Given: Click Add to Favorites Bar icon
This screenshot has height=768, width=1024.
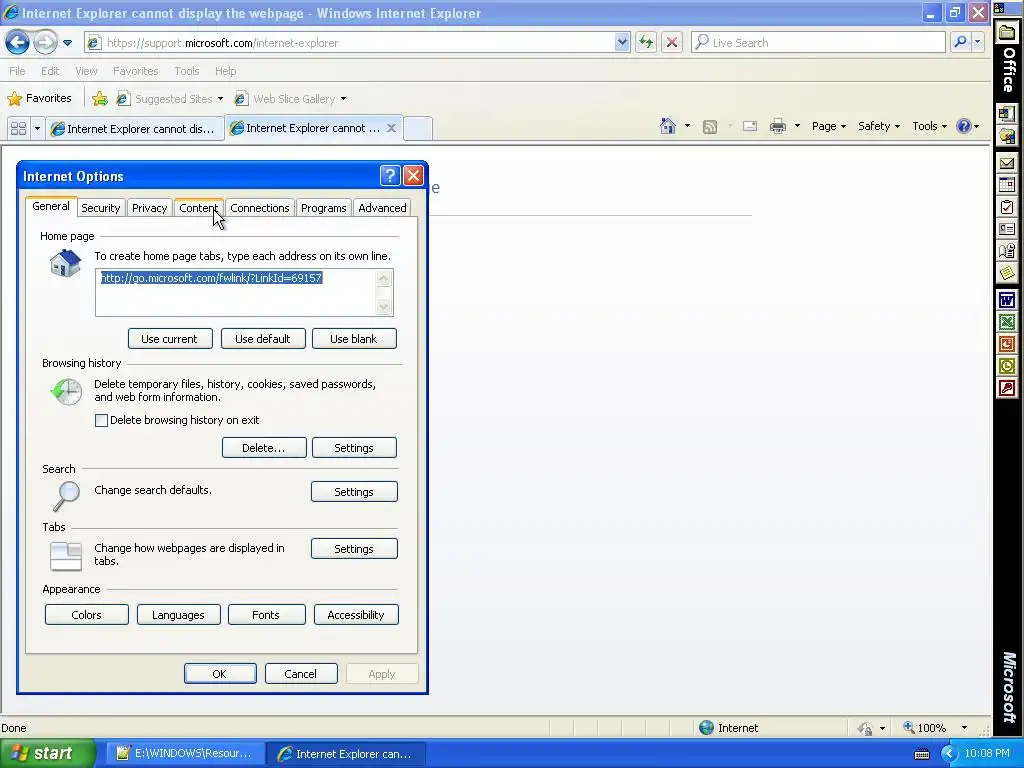Looking at the screenshot, I should coord(100,99).
